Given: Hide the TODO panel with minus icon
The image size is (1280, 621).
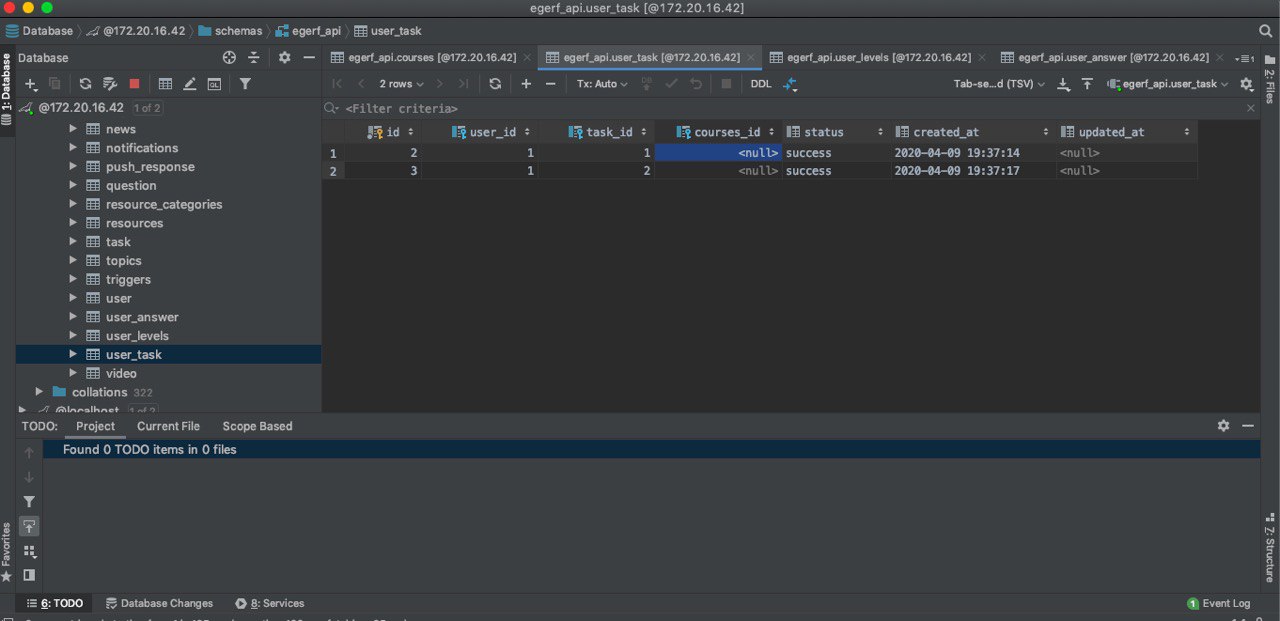Looking at the screenshot, I should [x=1248, y=425].
